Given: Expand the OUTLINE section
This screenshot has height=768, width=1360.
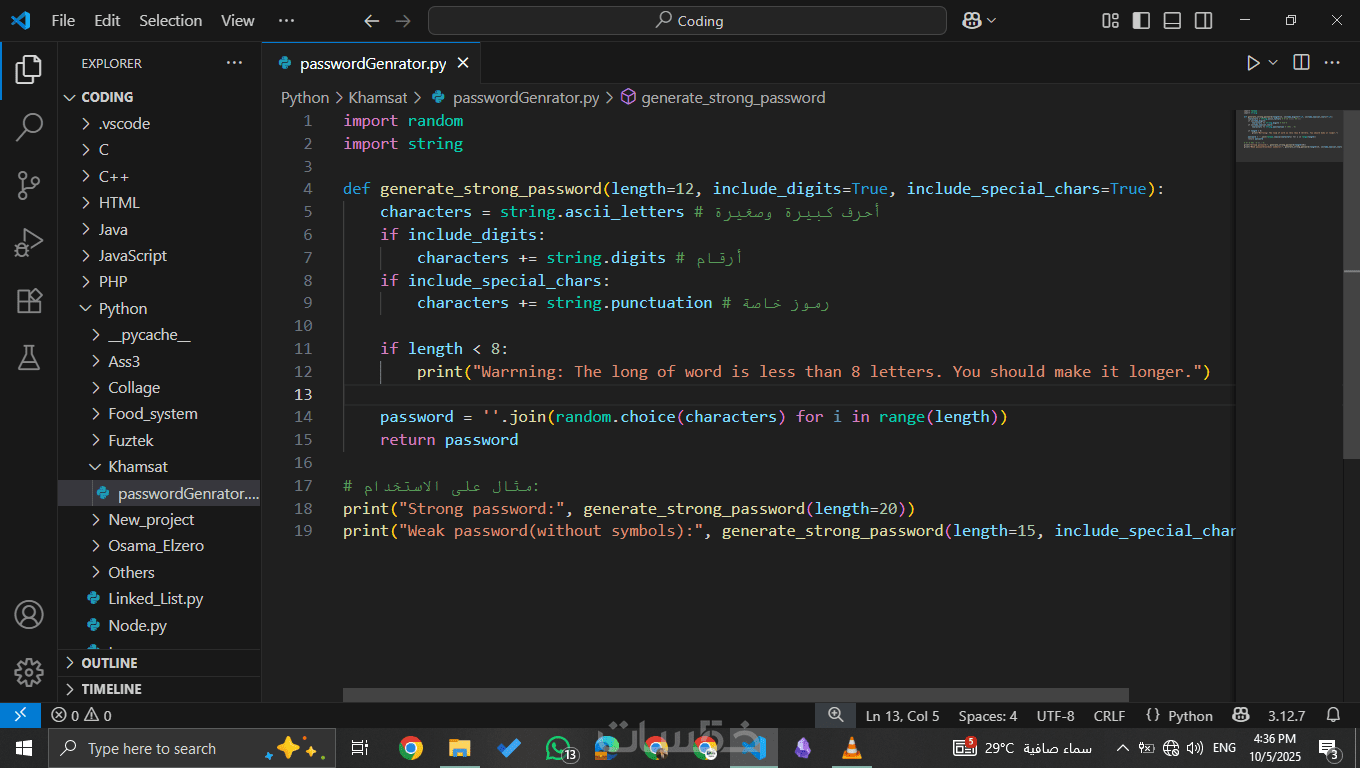Looking at the screenshot, I should tap(109, 663).
